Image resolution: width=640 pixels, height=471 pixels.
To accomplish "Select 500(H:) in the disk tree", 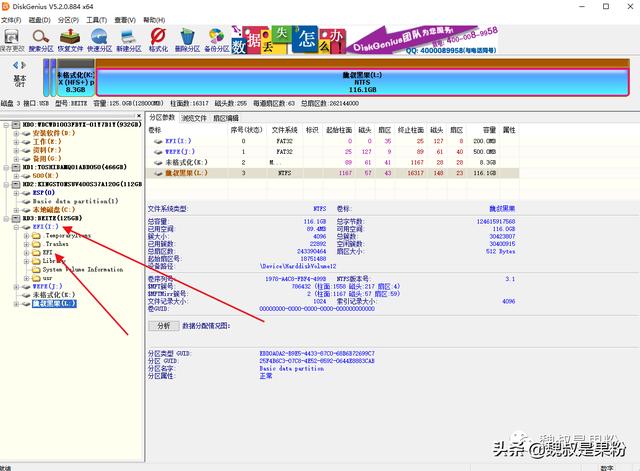I will pos(45,176).
